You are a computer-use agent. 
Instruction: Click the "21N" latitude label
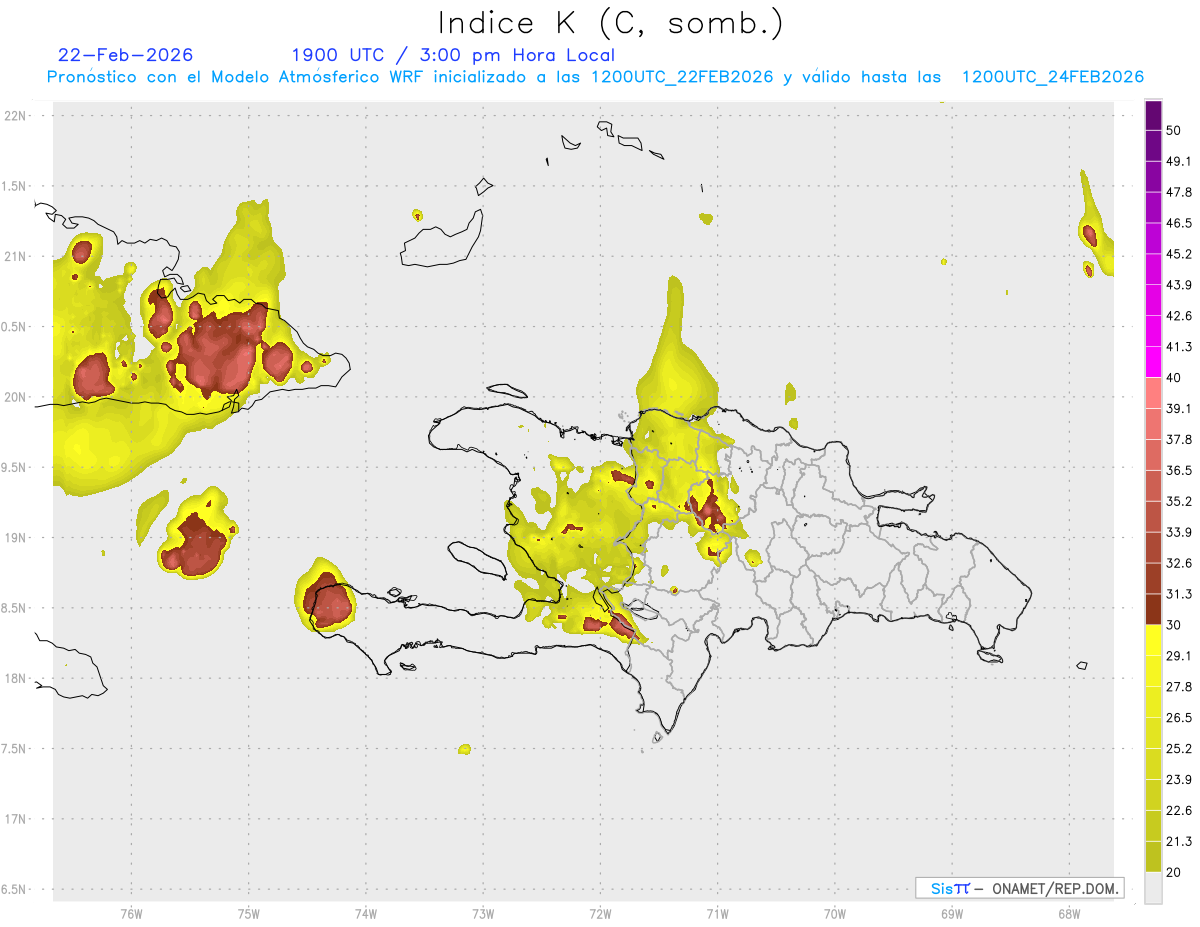(x=14, y=256)
